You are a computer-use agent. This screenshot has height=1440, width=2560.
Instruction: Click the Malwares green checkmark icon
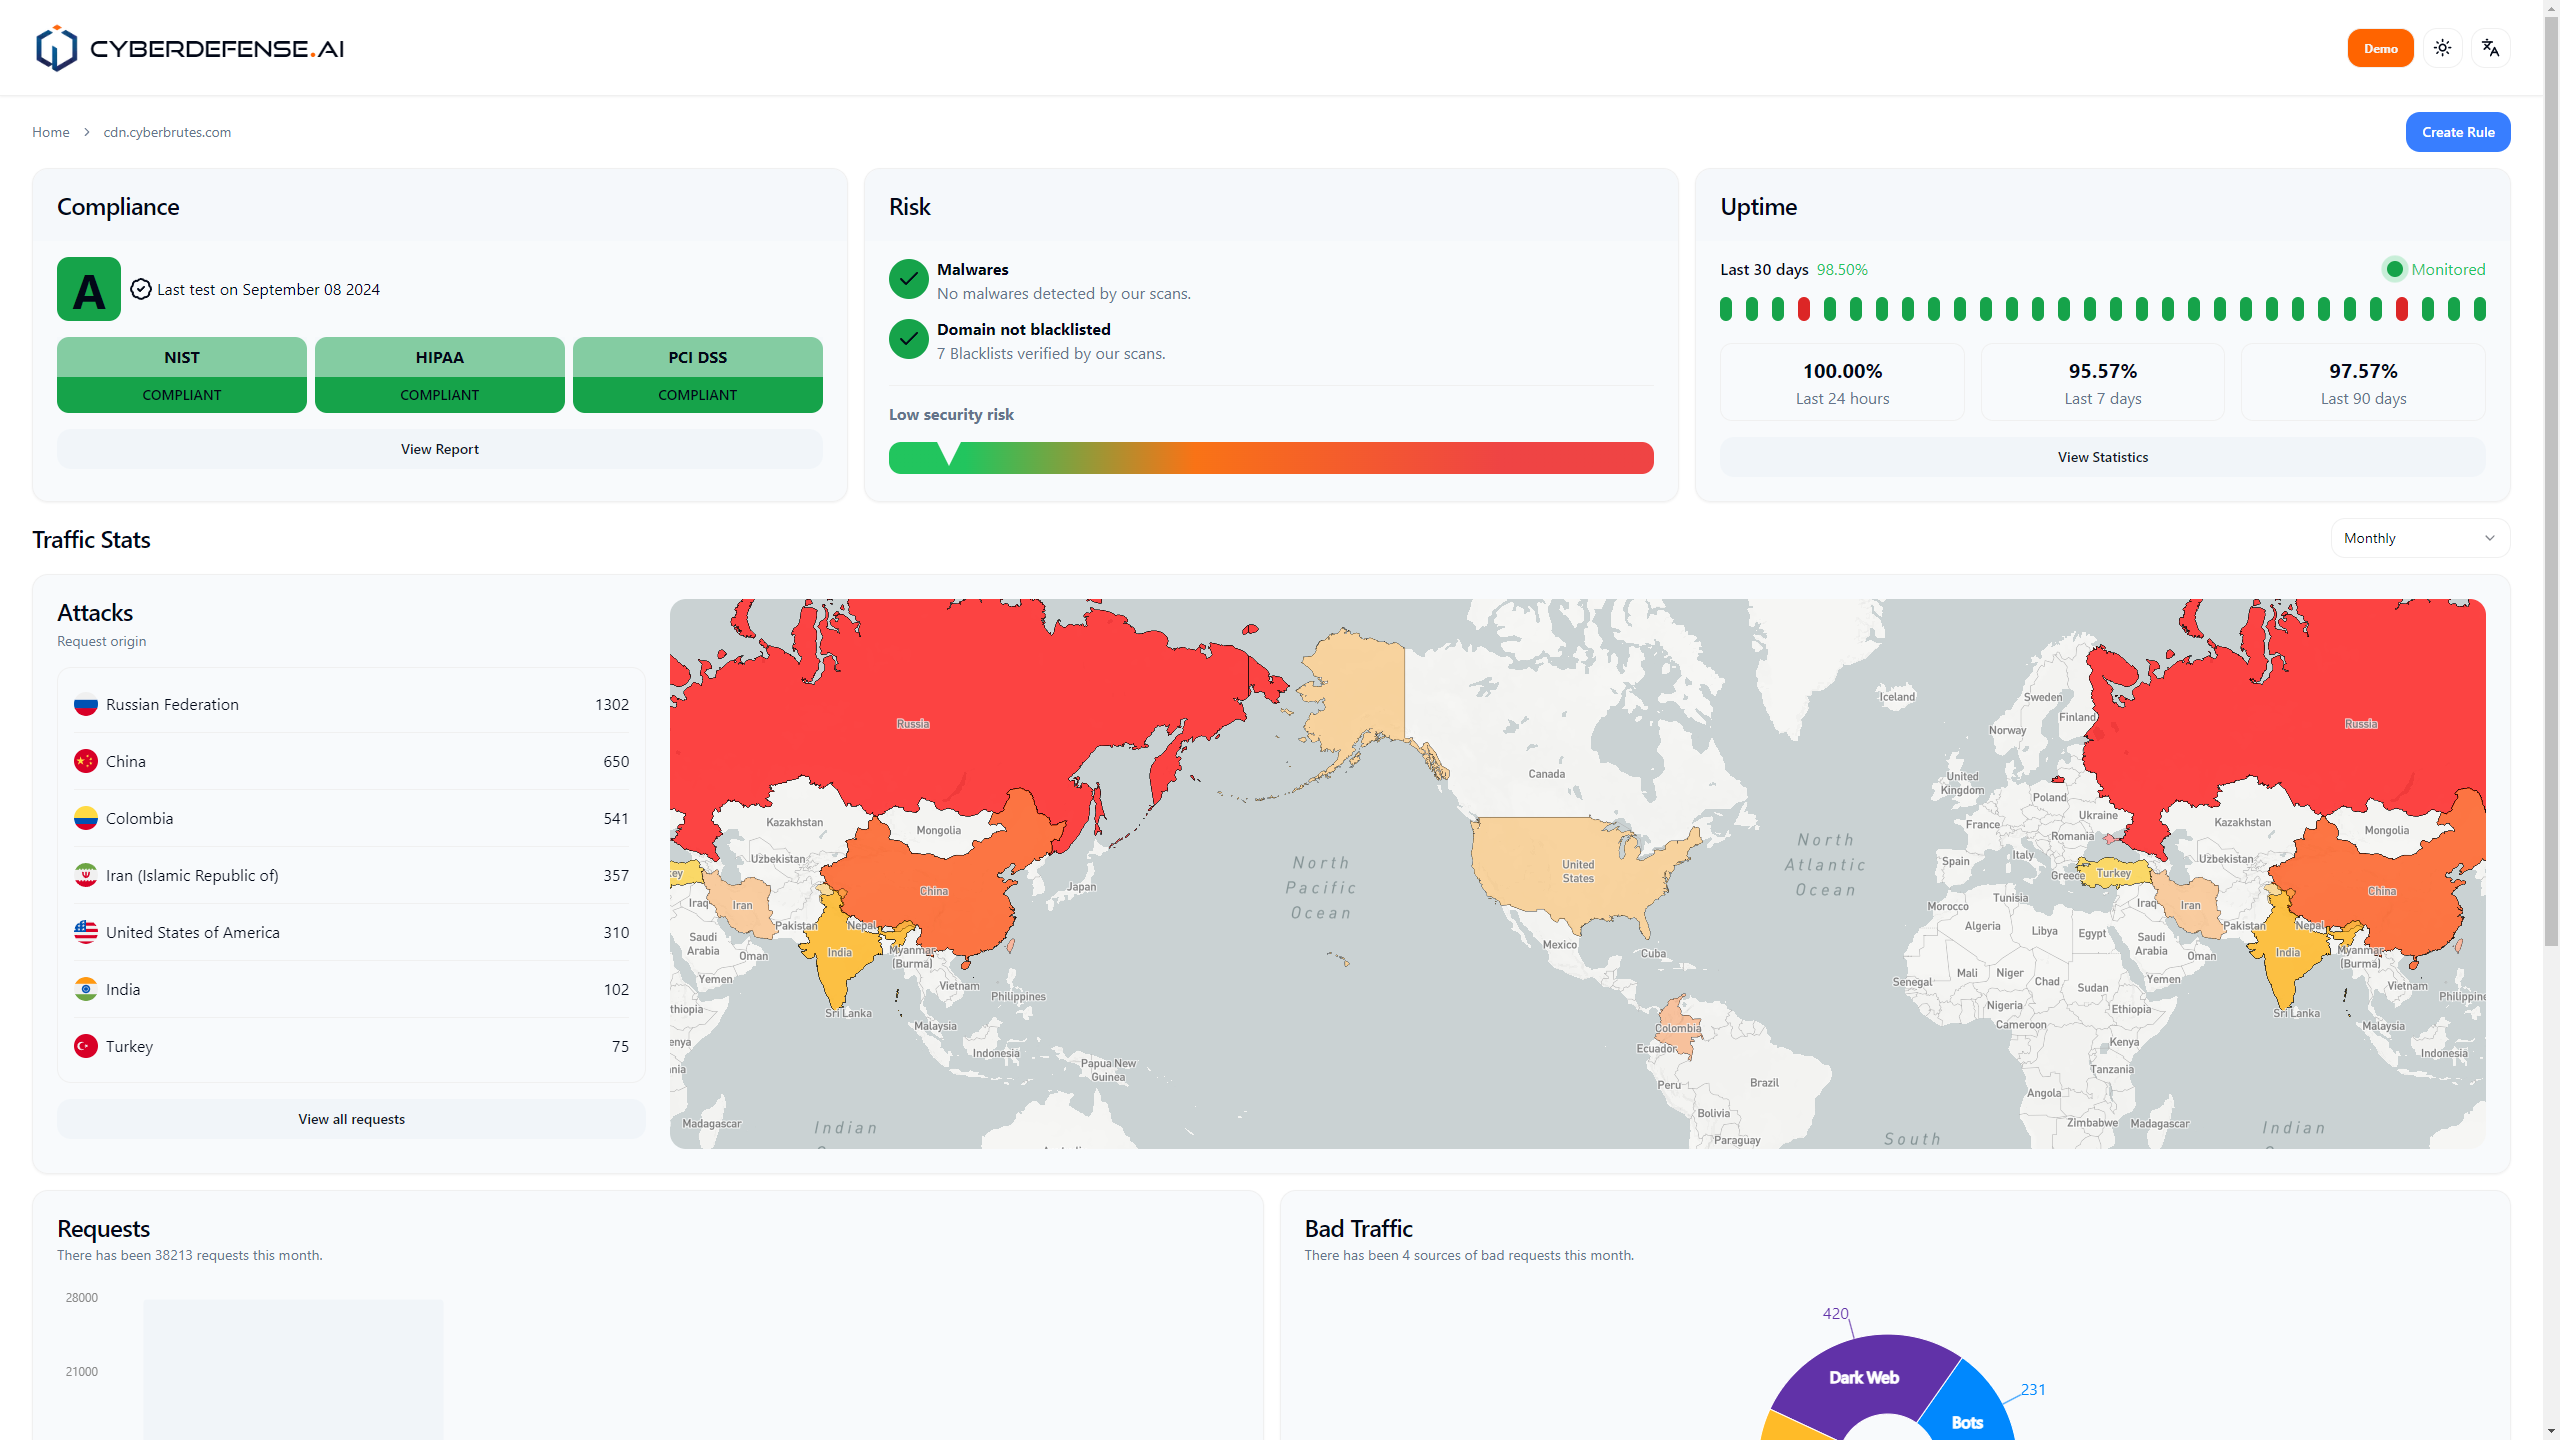click(x=908, y=280)
